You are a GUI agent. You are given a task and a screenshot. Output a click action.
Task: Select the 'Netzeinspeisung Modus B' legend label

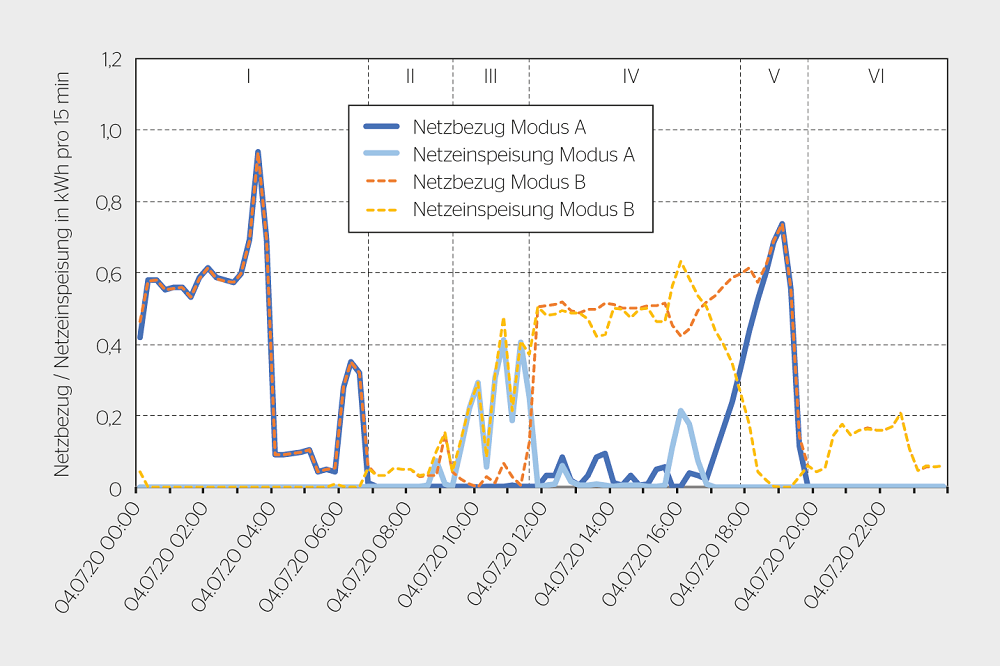click(x=523, y=210)
